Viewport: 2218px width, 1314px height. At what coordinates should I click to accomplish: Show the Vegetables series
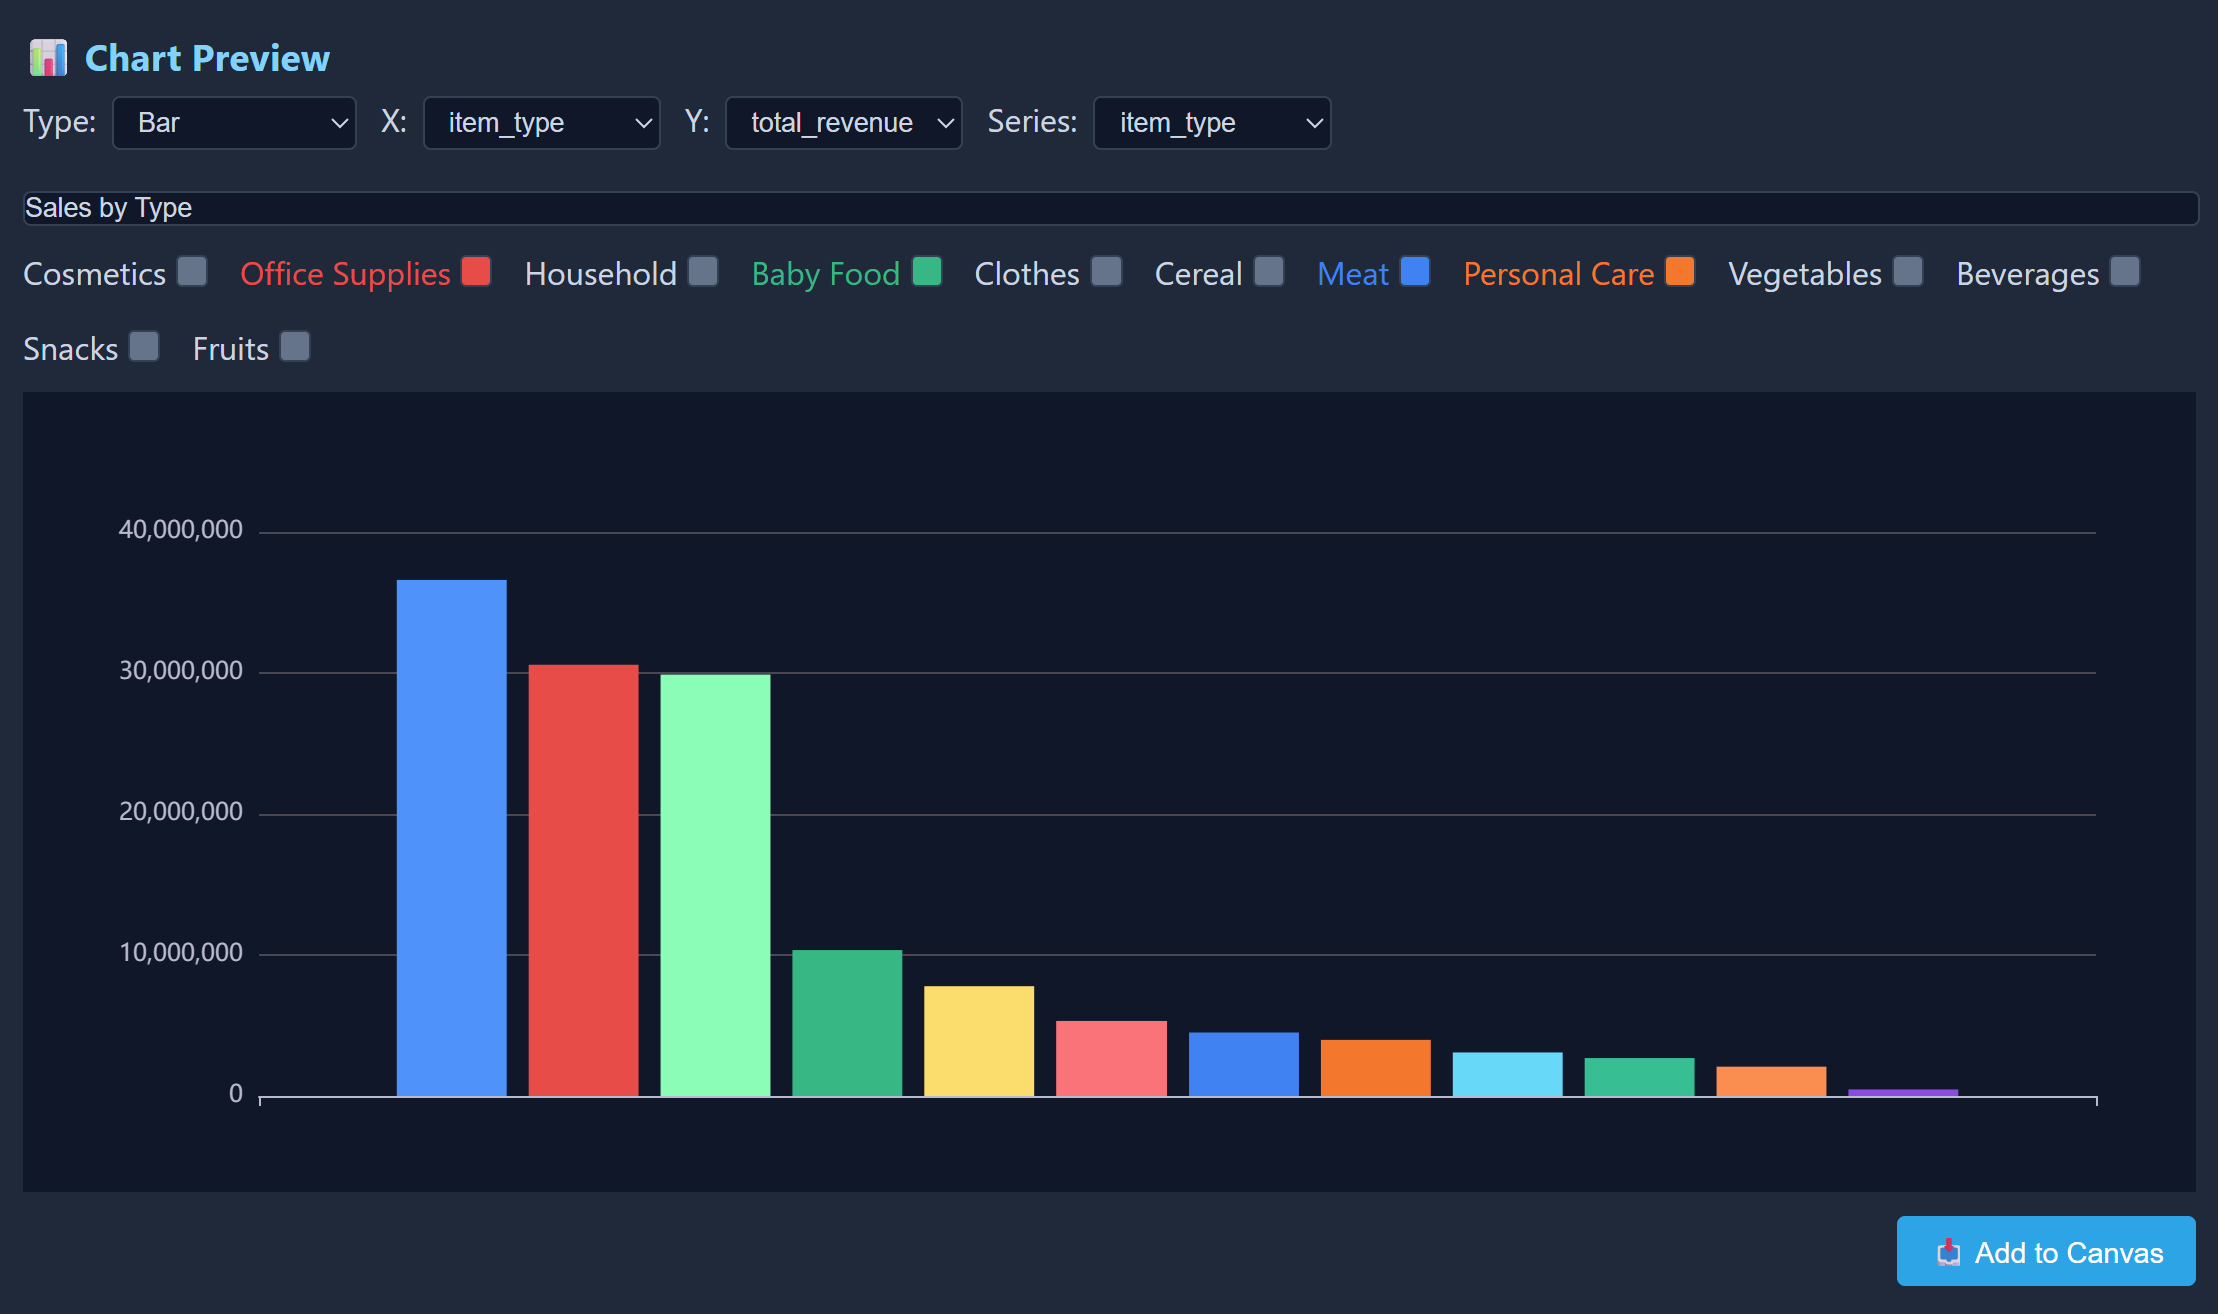[x=1908, y=272]
